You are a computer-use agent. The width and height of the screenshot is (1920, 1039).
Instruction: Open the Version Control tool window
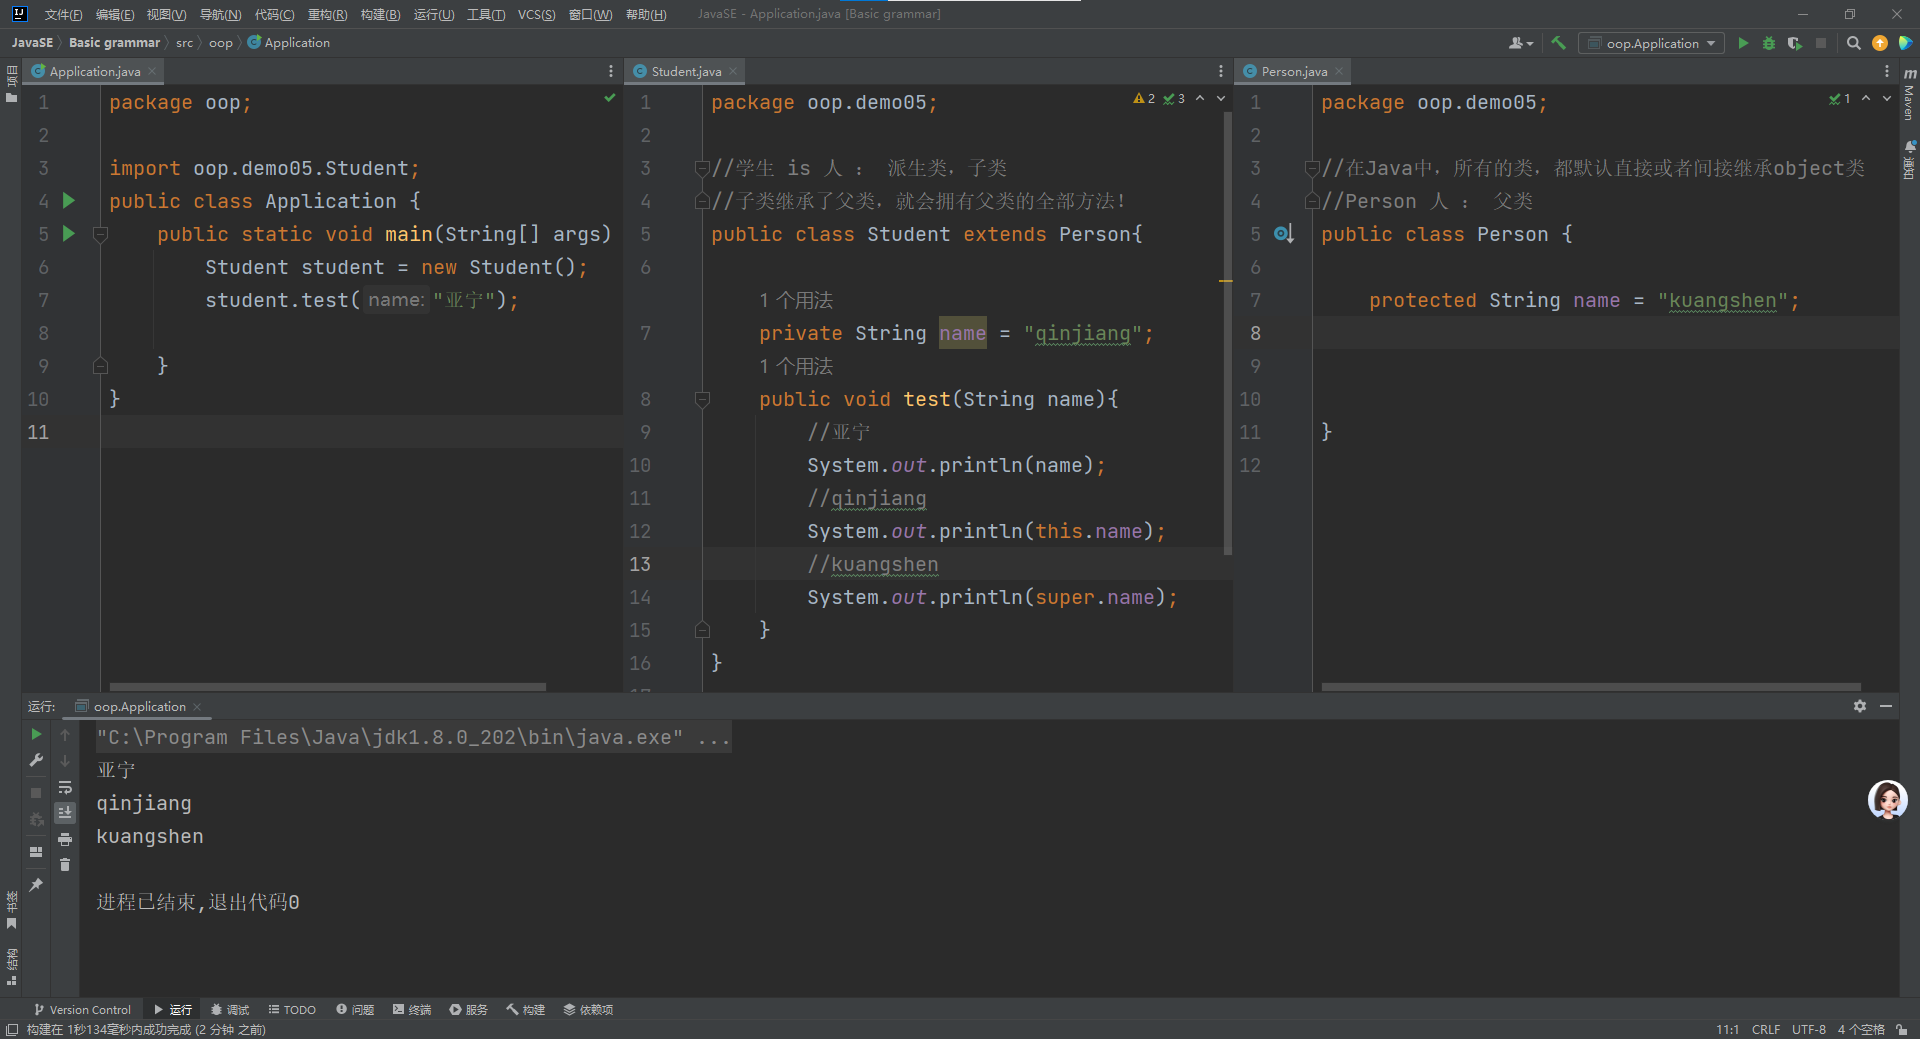(82, 1010)
